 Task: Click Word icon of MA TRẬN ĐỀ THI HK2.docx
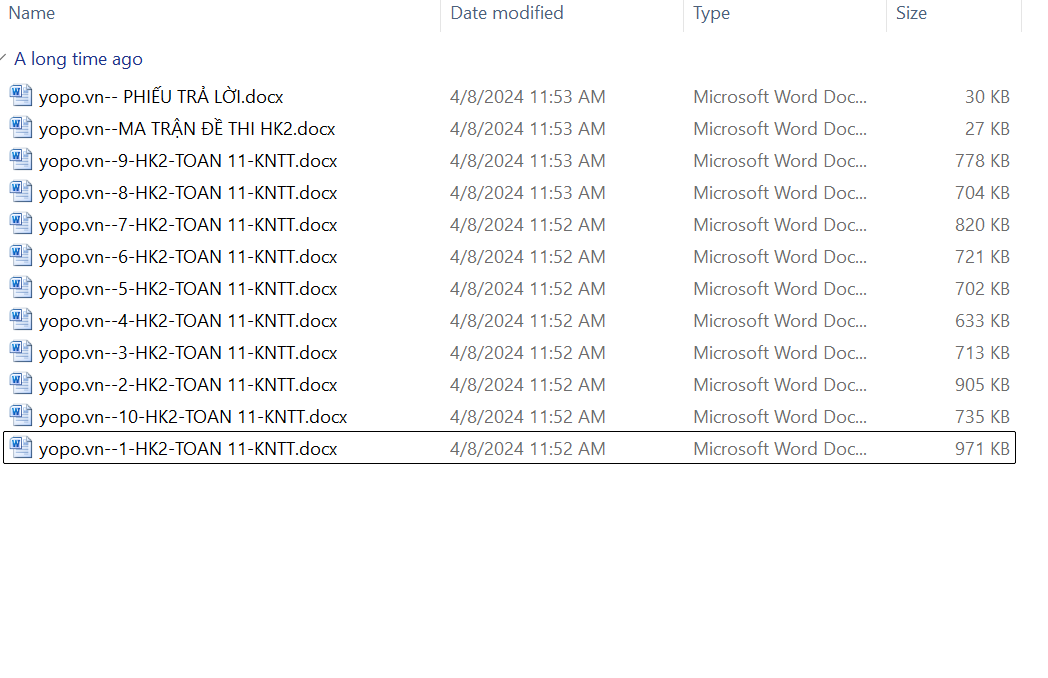[x=21, y=128]
